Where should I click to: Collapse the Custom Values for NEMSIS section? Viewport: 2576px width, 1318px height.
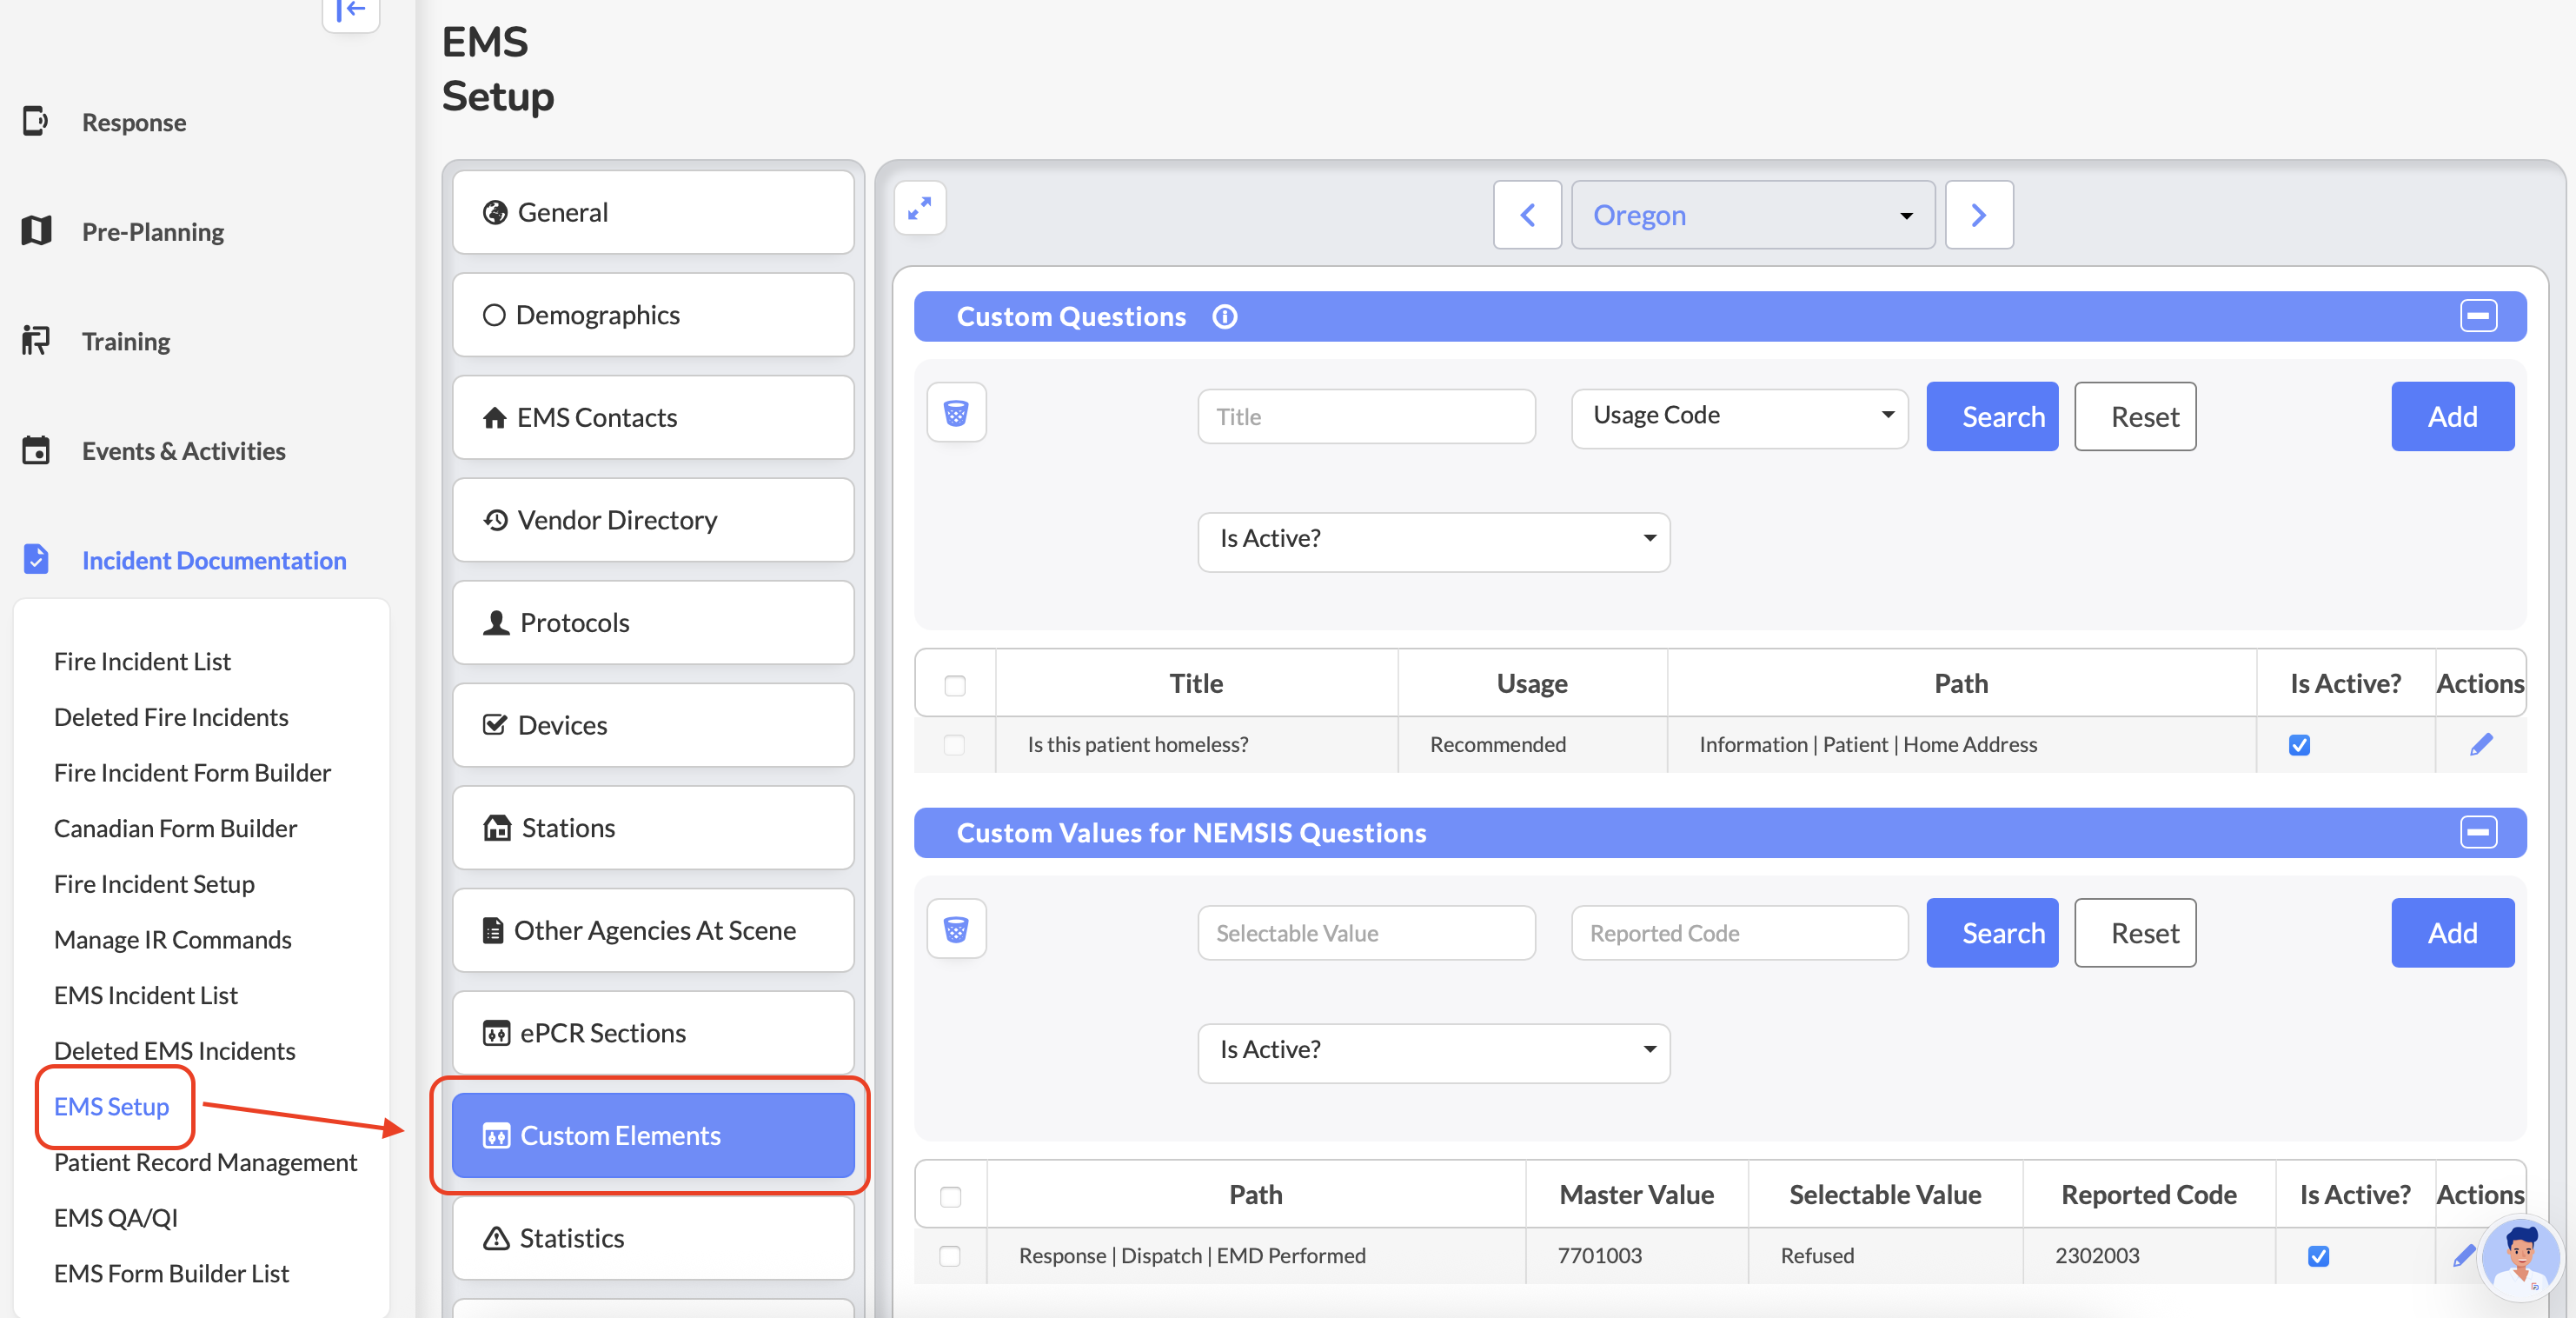(x=2478, y=833)
